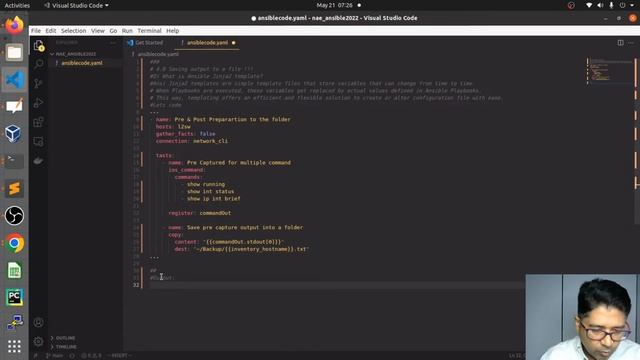Open the Terminal menu
The image size is (640, 360).
(149, 31)
